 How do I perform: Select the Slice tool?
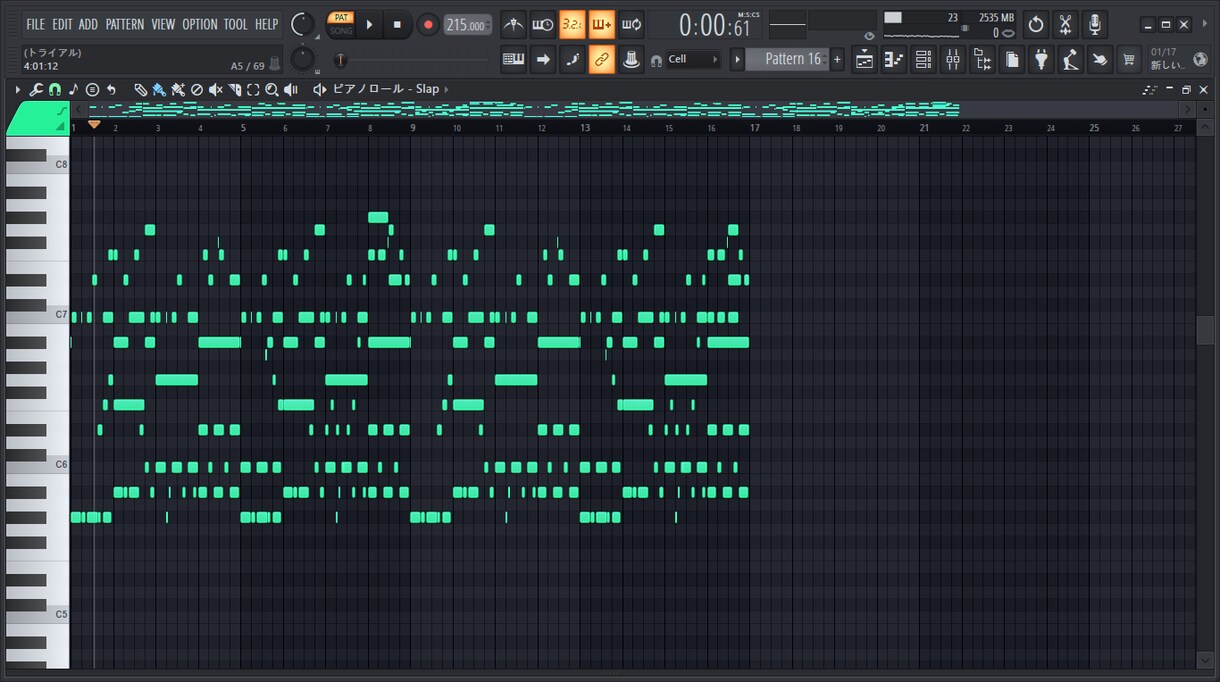pos(234,89)
